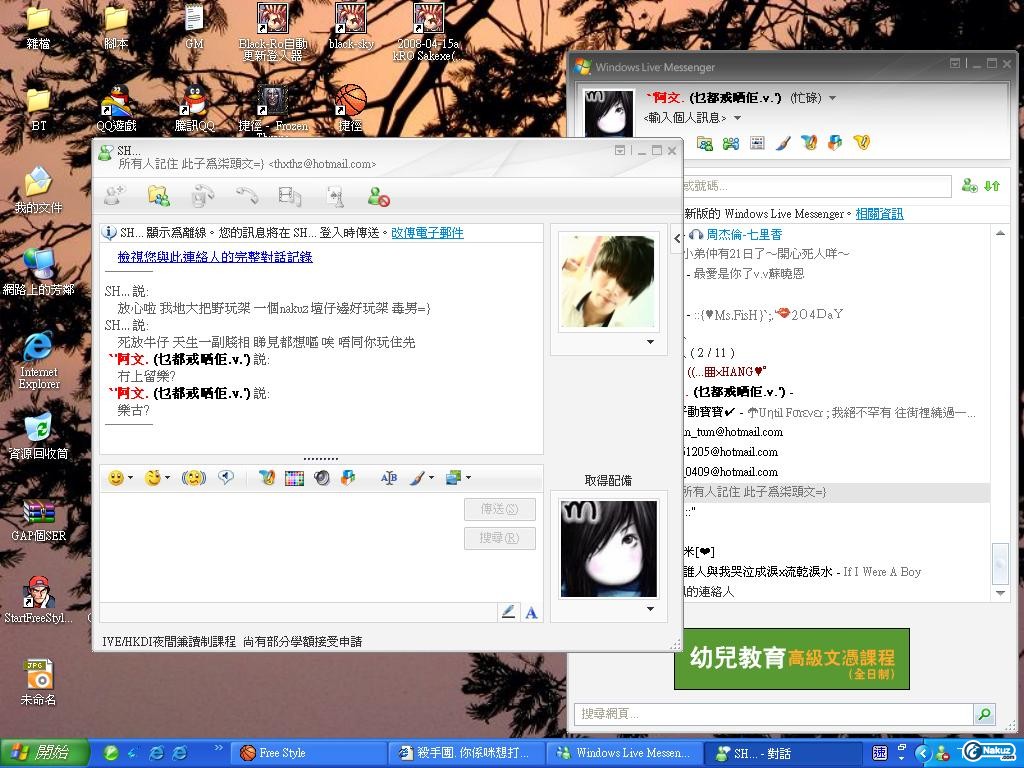
Task: Open the status dropdown next to 忙碌
Action: (x=833, y=99)
